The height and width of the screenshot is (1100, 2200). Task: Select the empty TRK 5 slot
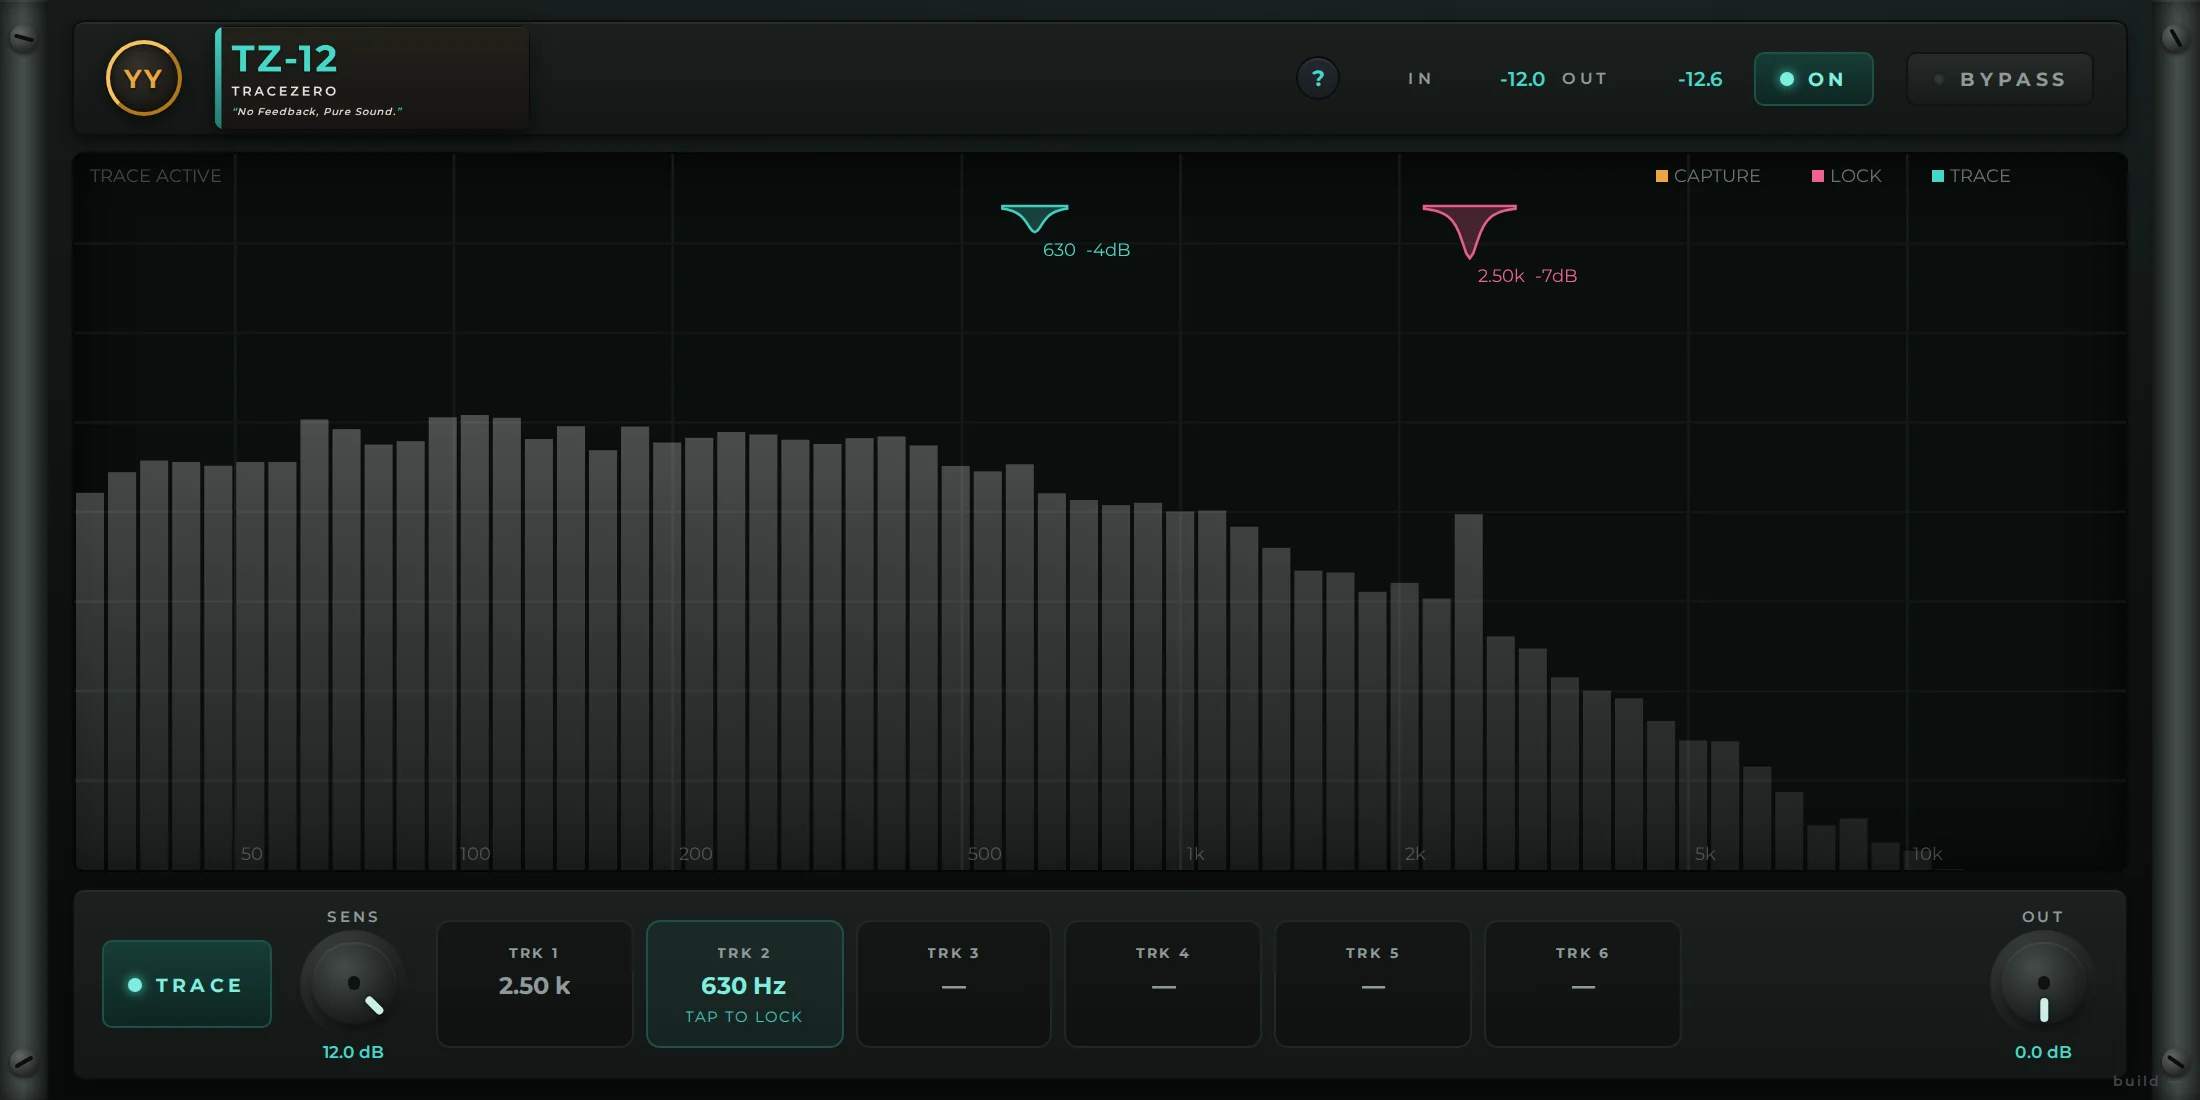tap(1373, 984)
